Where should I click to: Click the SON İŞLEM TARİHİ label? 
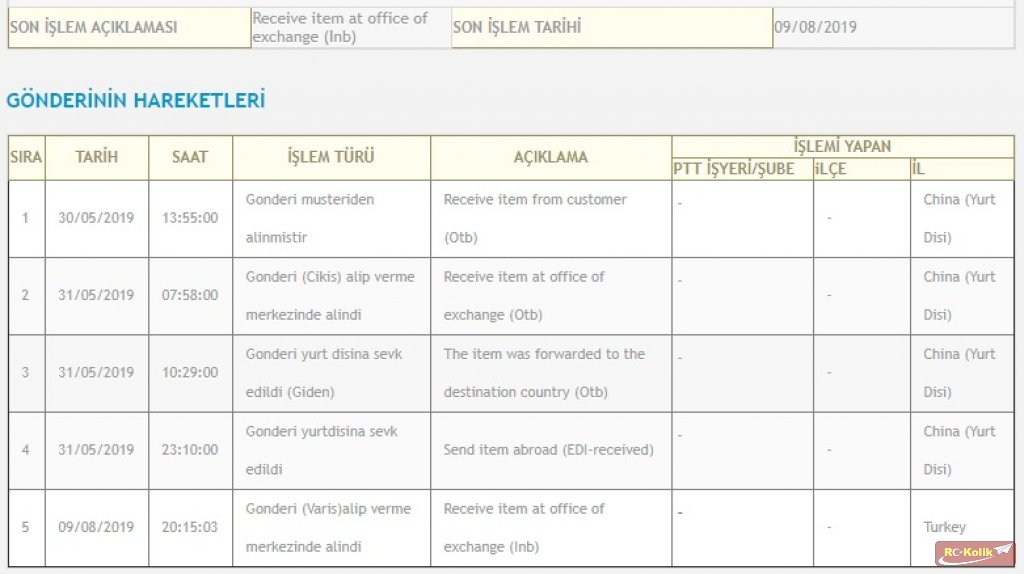pyautogui.click(x=517, y=27)
